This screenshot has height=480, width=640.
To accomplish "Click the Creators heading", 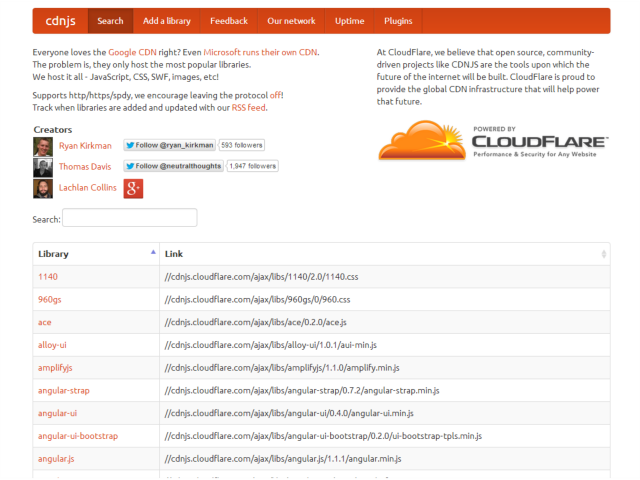I will pos(53,130).
